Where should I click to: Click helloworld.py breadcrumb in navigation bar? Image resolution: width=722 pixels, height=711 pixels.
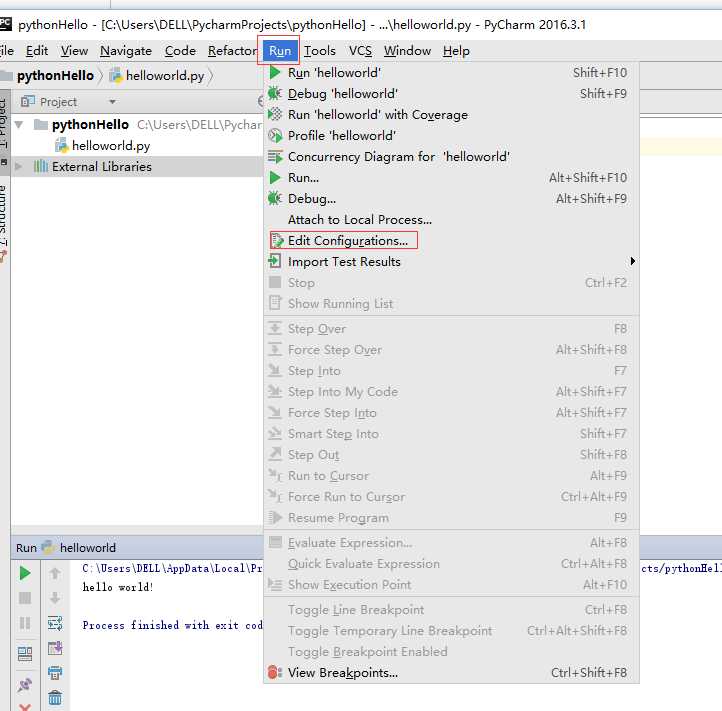(165, 76)
